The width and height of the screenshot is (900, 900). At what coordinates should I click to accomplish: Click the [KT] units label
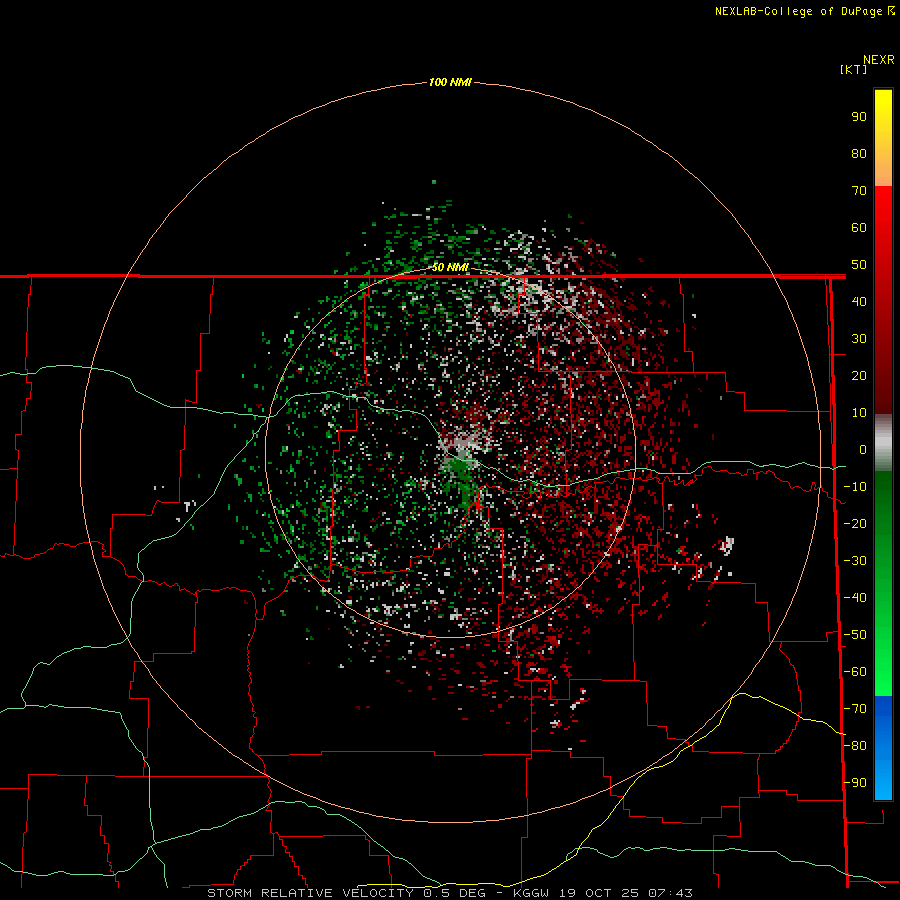pyautogui.click(x=853, y=69)
